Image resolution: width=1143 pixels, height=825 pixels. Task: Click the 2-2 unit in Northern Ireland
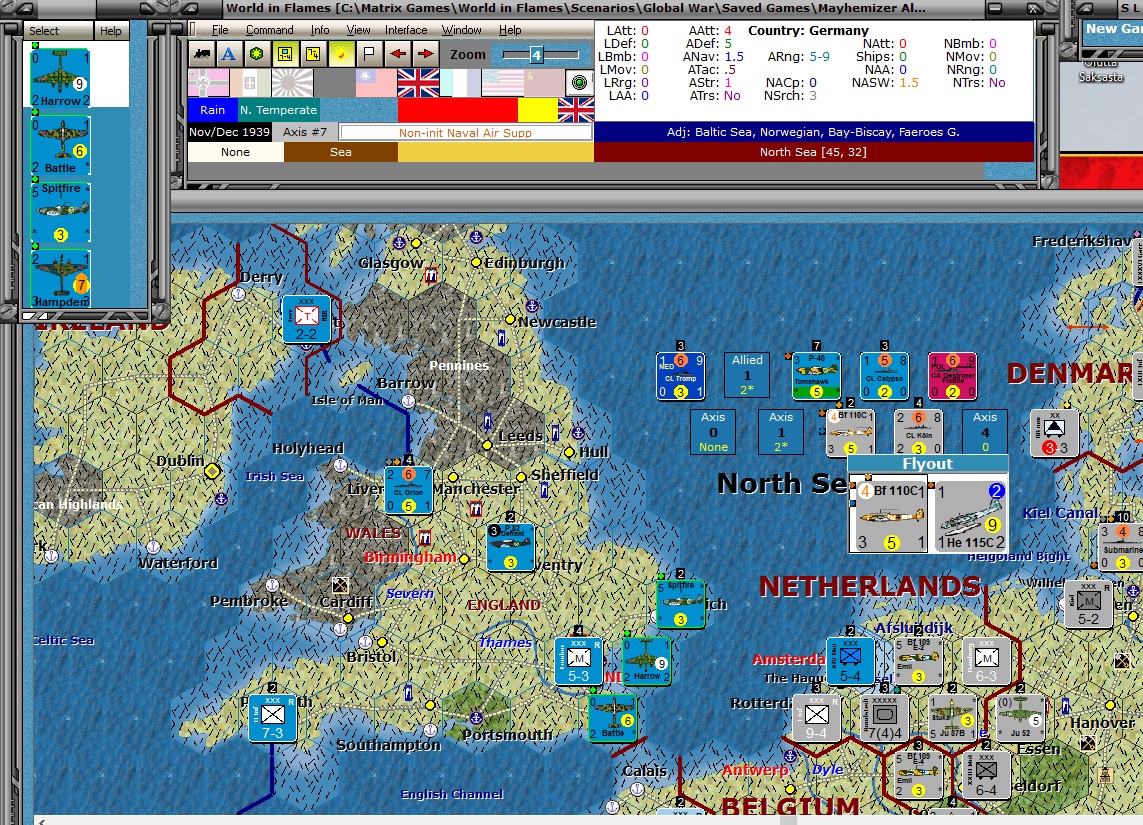click(306, 319)
